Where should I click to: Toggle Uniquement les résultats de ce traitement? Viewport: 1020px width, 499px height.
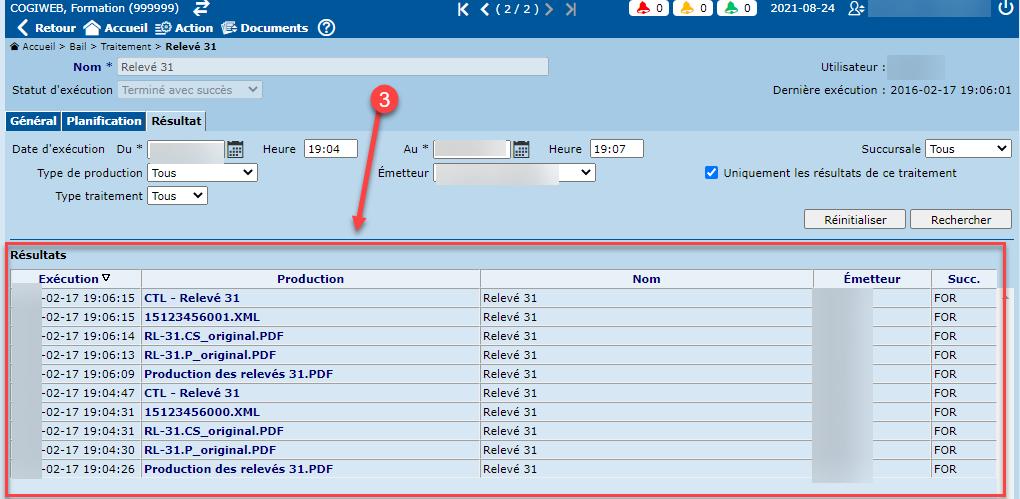[x=711, y=173]
